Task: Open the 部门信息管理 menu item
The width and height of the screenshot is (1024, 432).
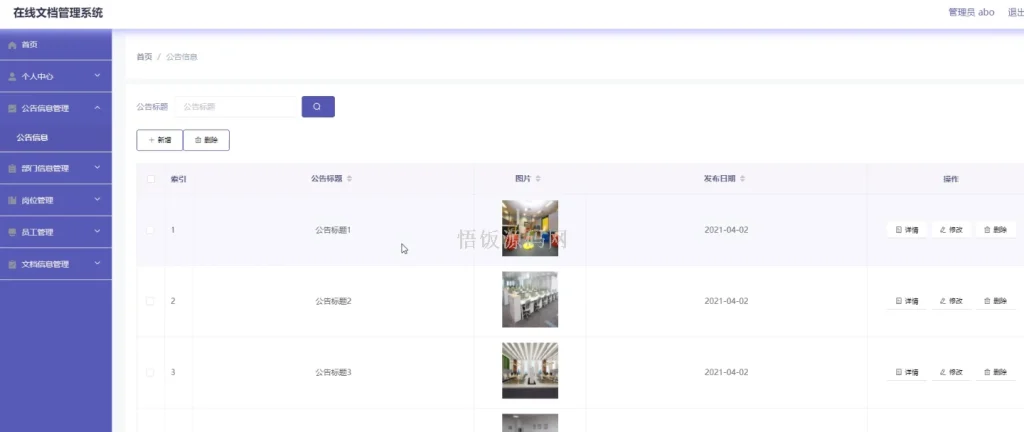Action: click(x=56, y=168)
